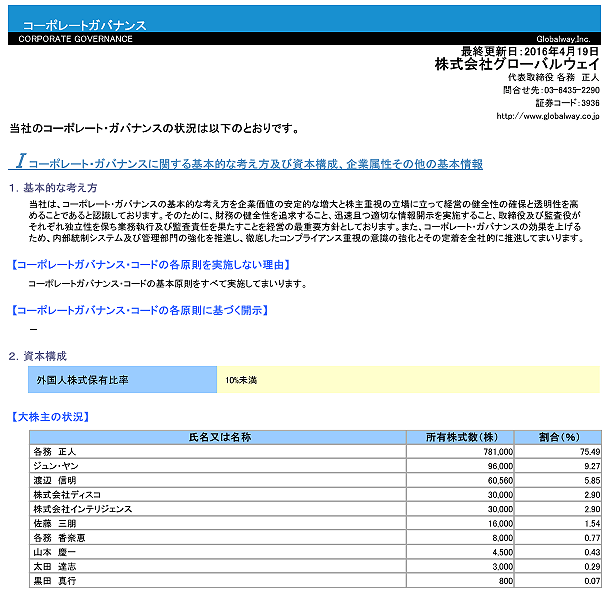This screenshot has width=608, height=597.
Task: Click the 【大株主の状況】 heading
Action: pos(50,417)
